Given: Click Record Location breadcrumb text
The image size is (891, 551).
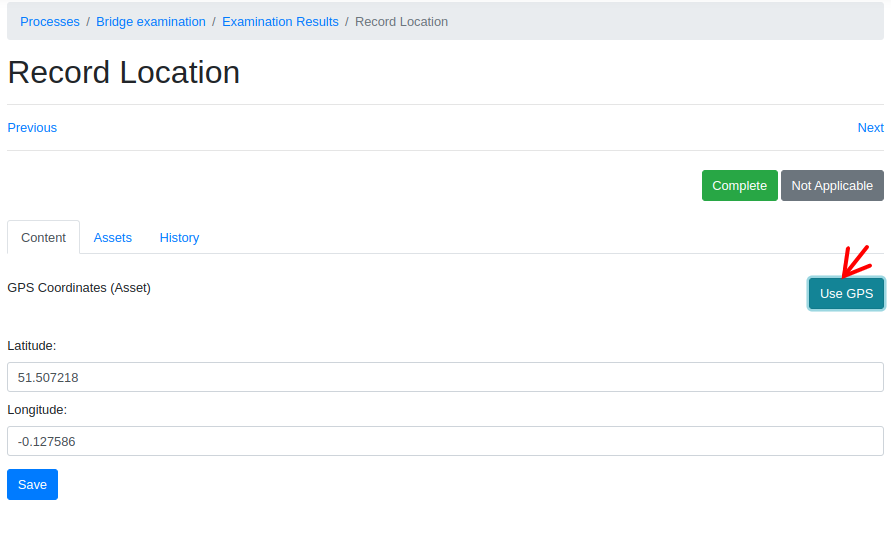Looking at the screenshot, I should [x=401, y=21].
